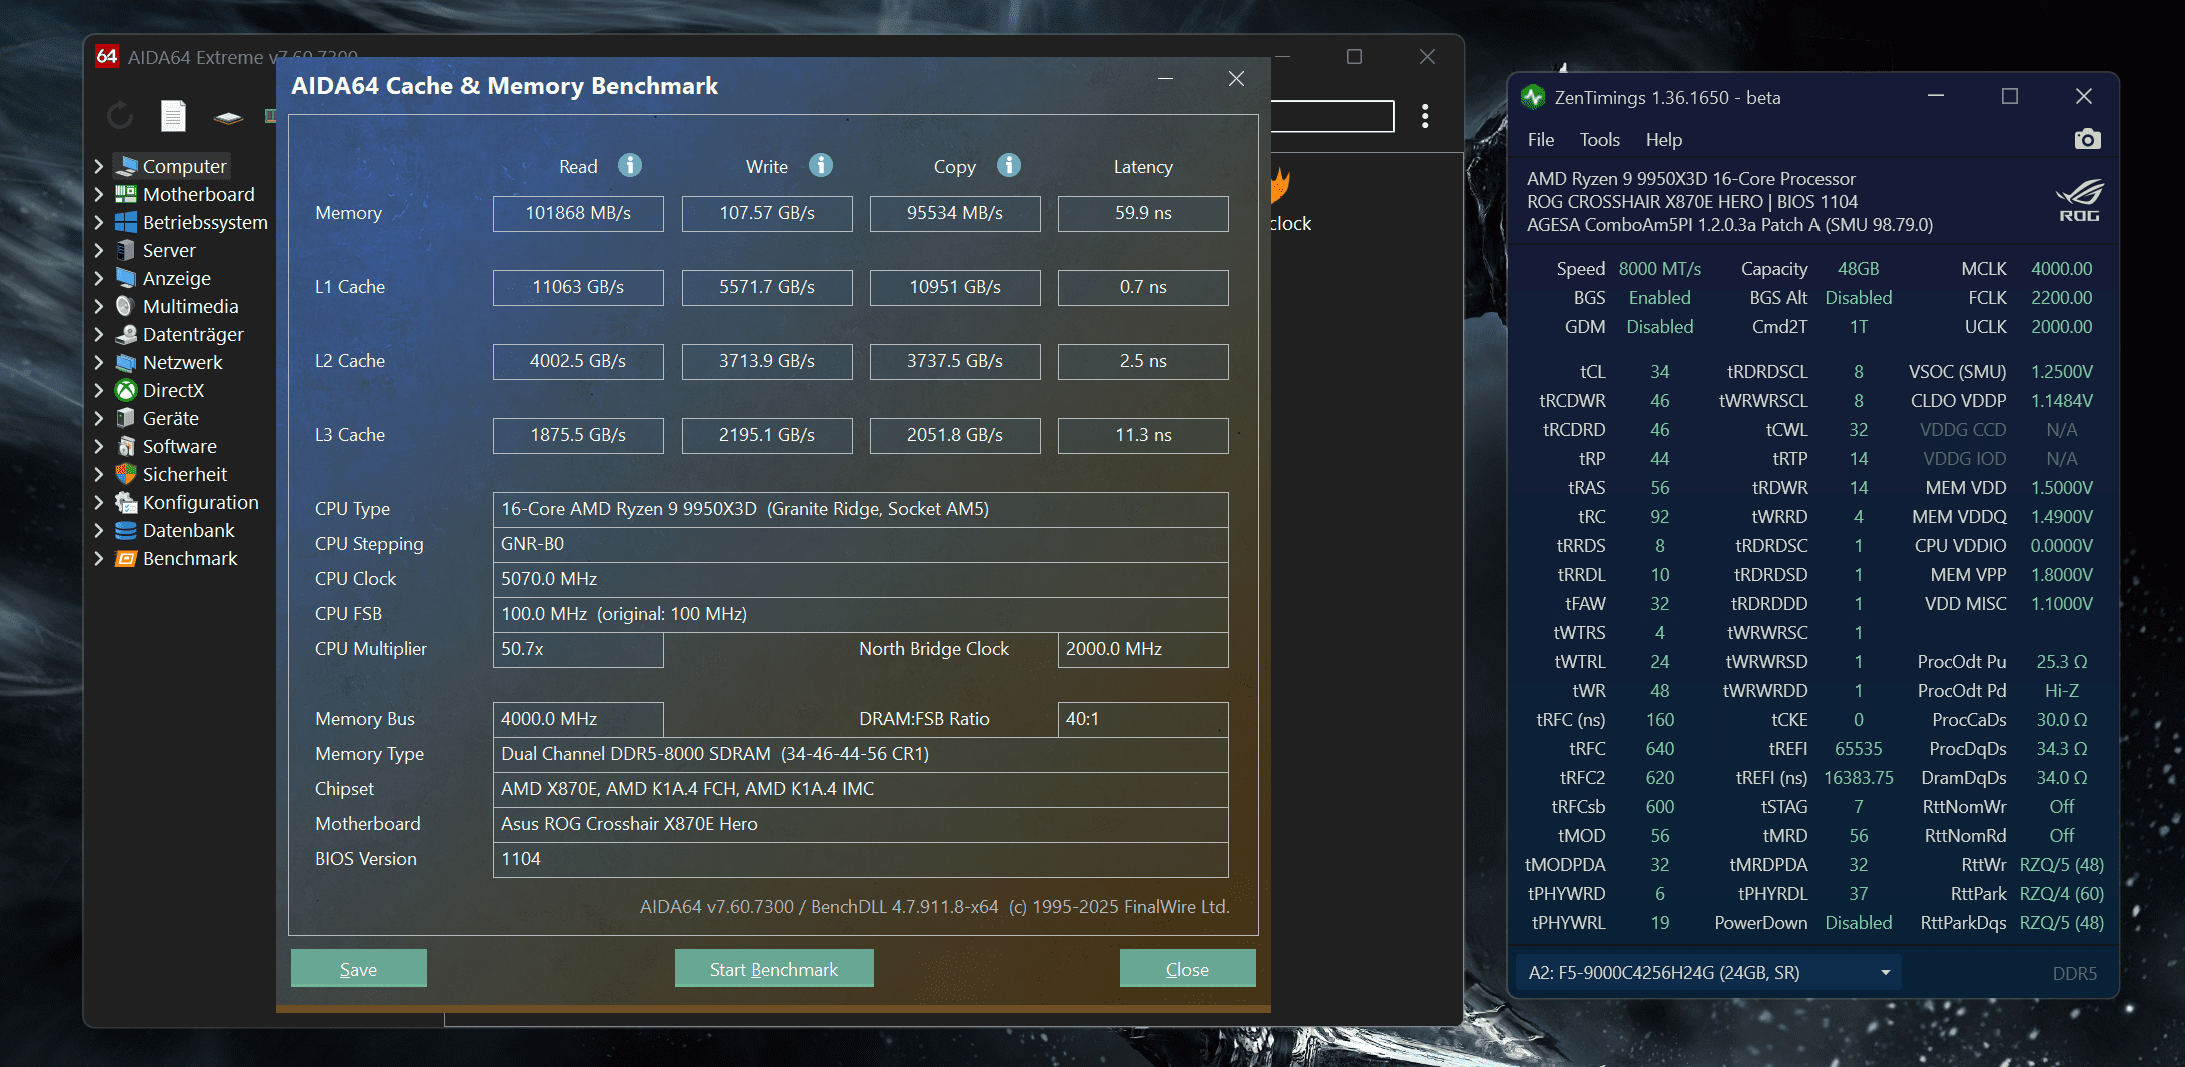
Task: Click the North Bridge Clock 2000.0 MHz field
Action: coord(1143,649)
